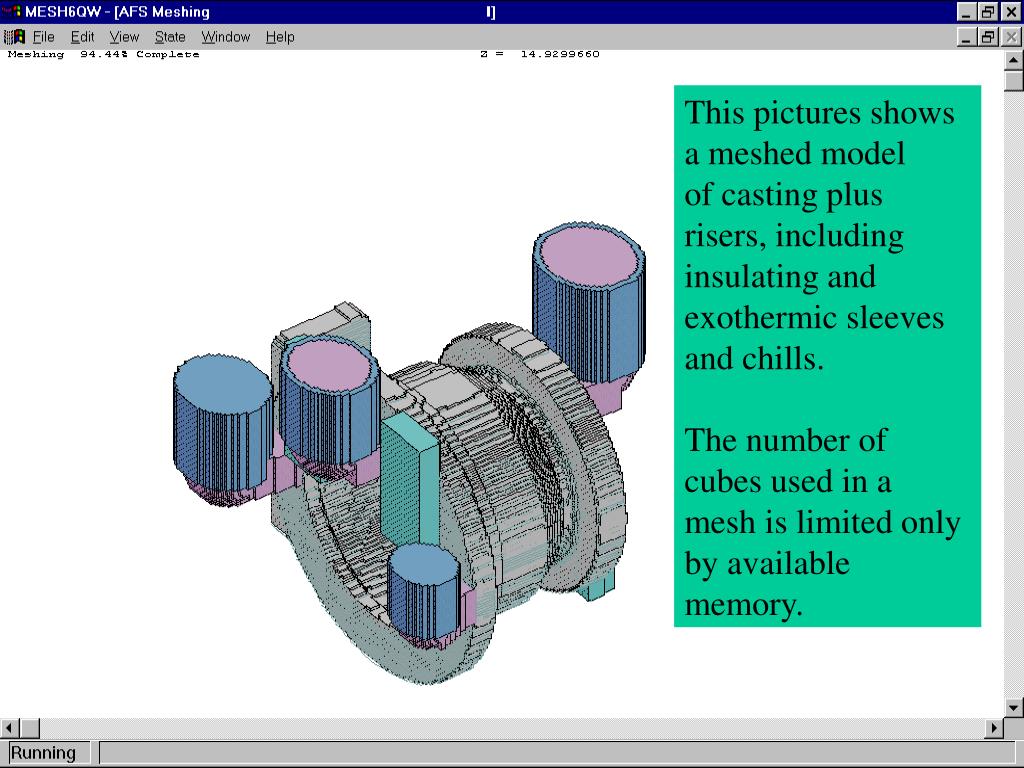Open the File menu
Image resolution: width=1024 pixels, height=768 pixels.
(x=43, y=37)
